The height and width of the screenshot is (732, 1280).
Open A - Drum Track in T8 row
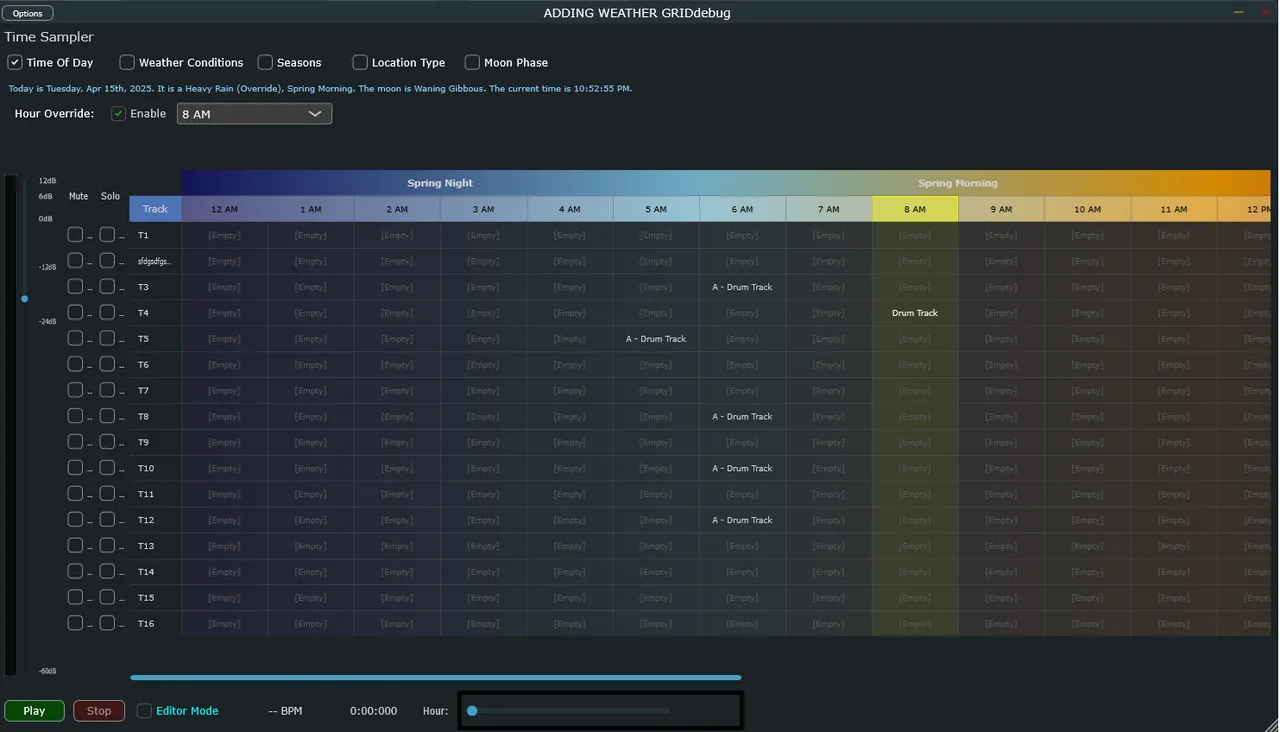742,416
